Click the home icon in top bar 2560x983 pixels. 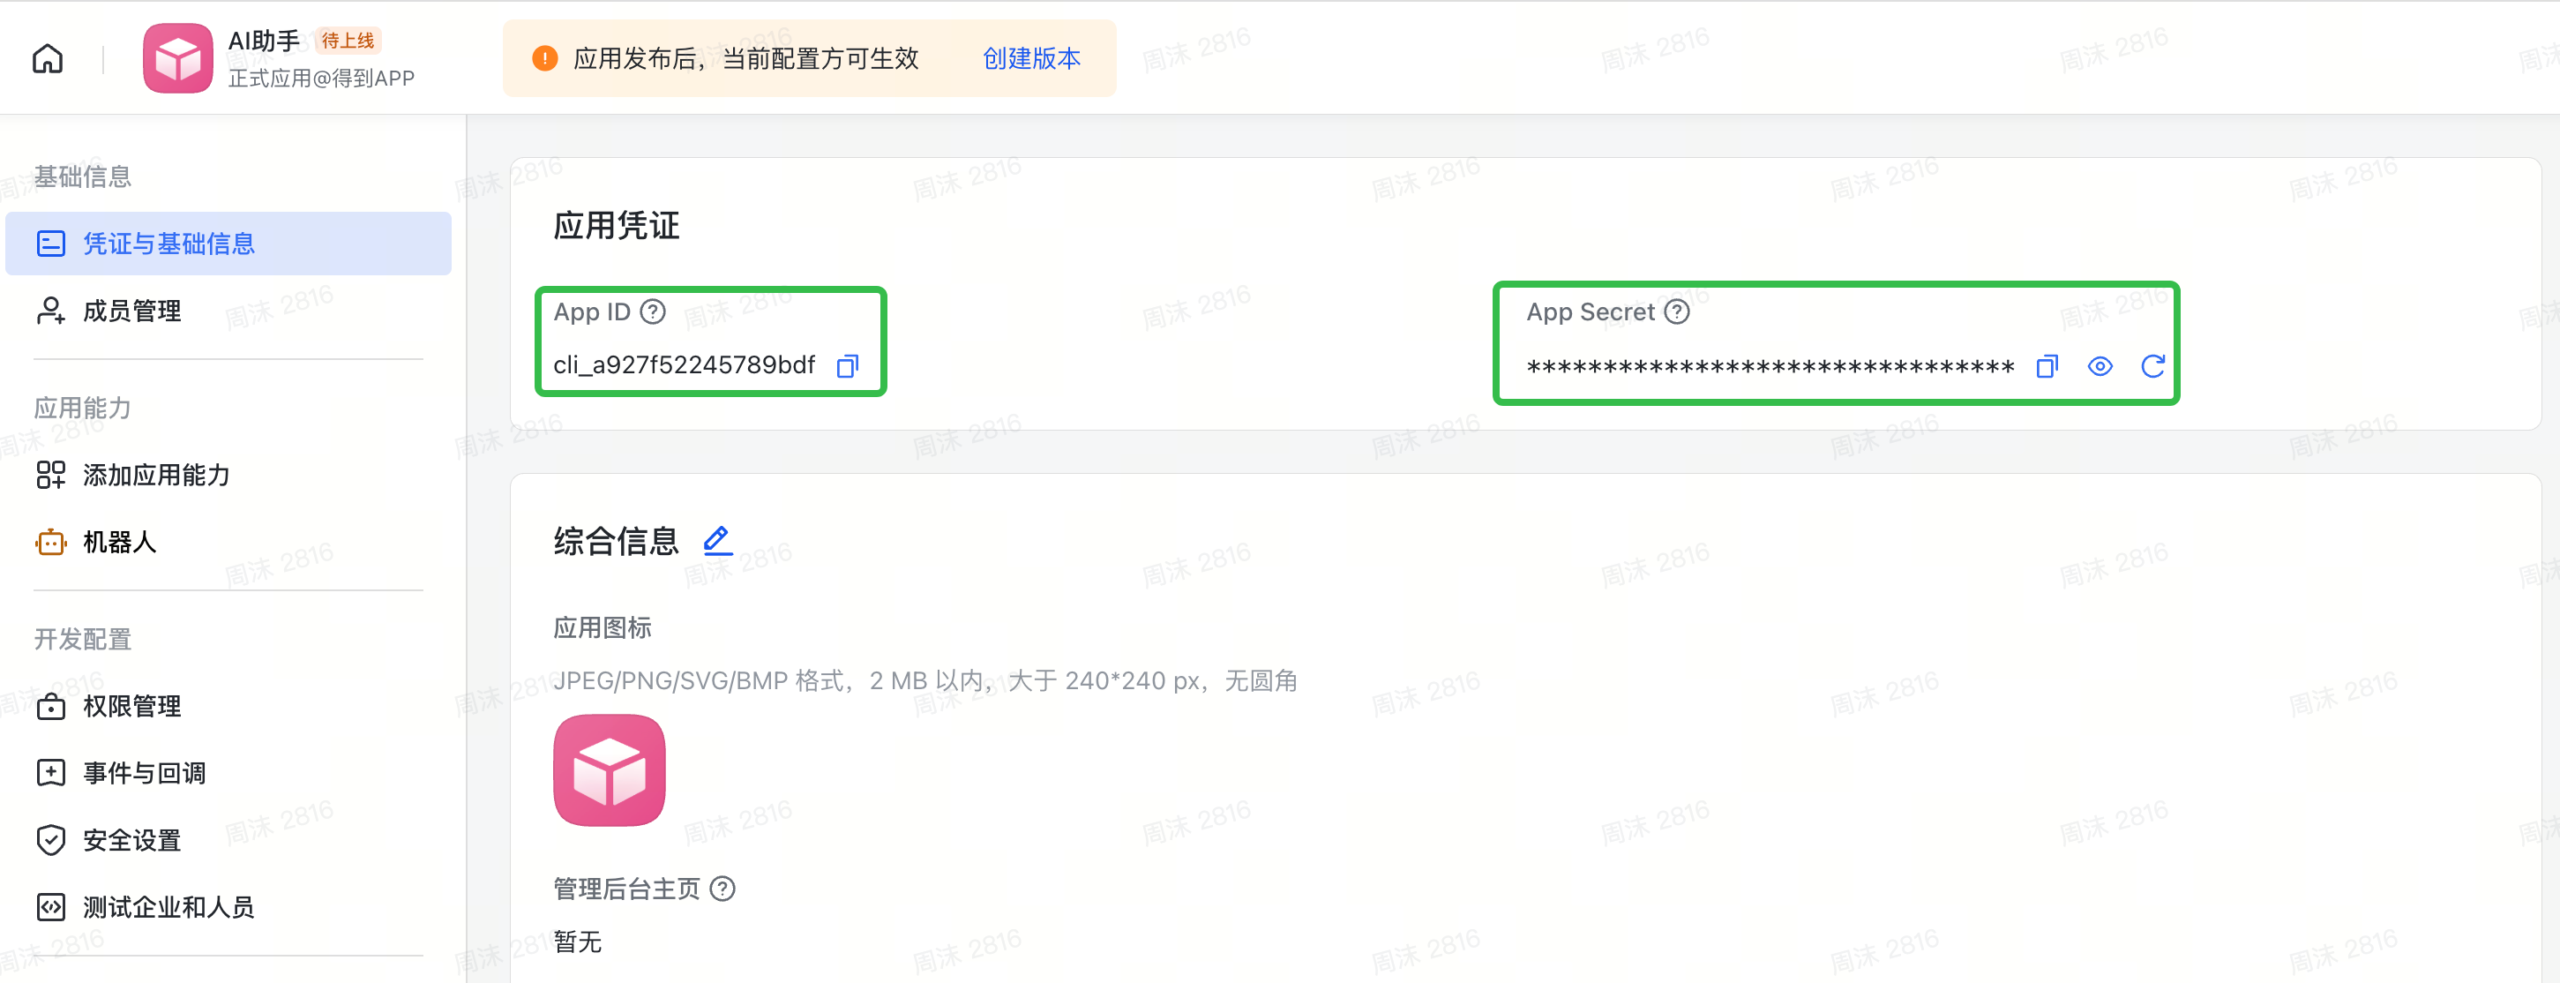tap(48, 58)
